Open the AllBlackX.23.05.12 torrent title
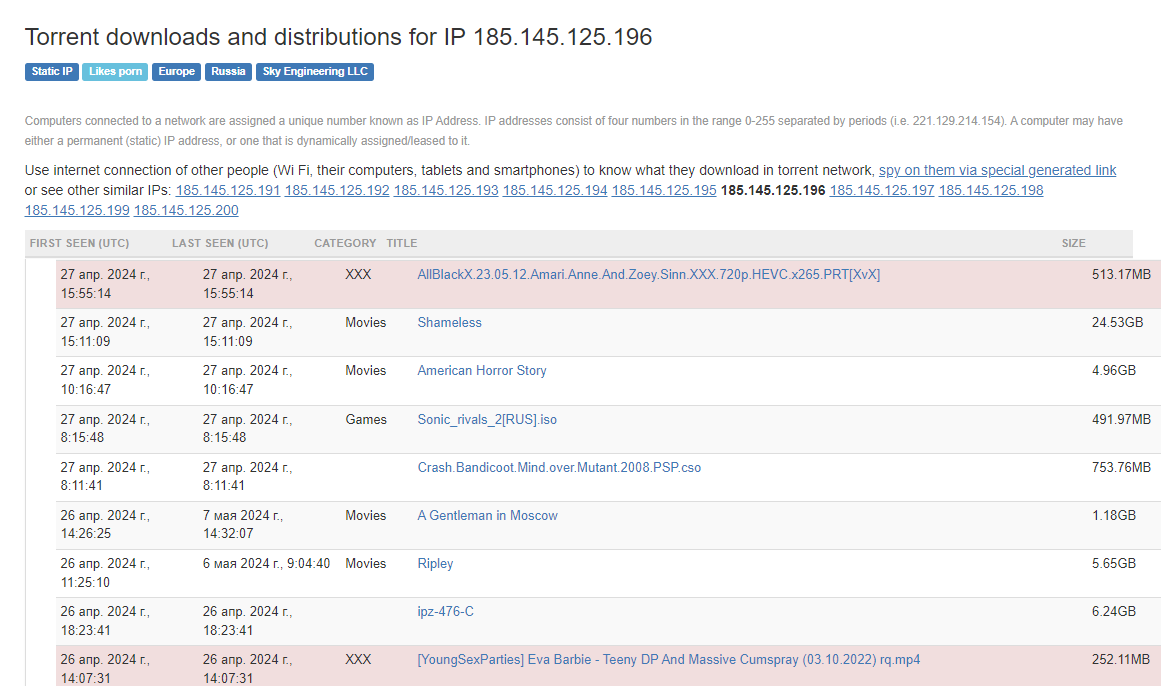 pyautogui.click(x=649, y=275)
